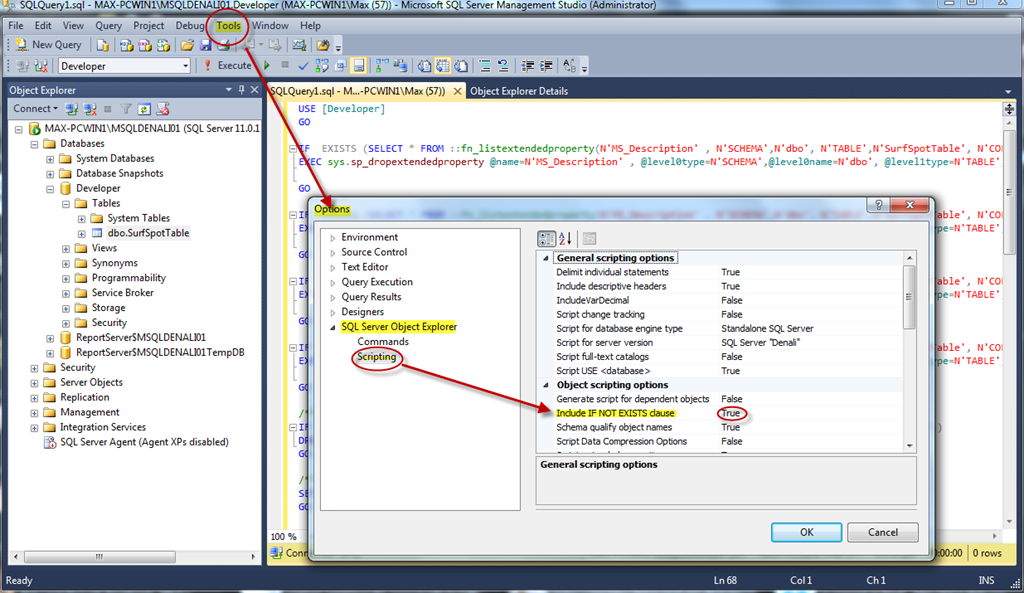The width and height of the screenshot is (1024, 593).
Task: Open the File menu
Action: click(x=16, y=25)
